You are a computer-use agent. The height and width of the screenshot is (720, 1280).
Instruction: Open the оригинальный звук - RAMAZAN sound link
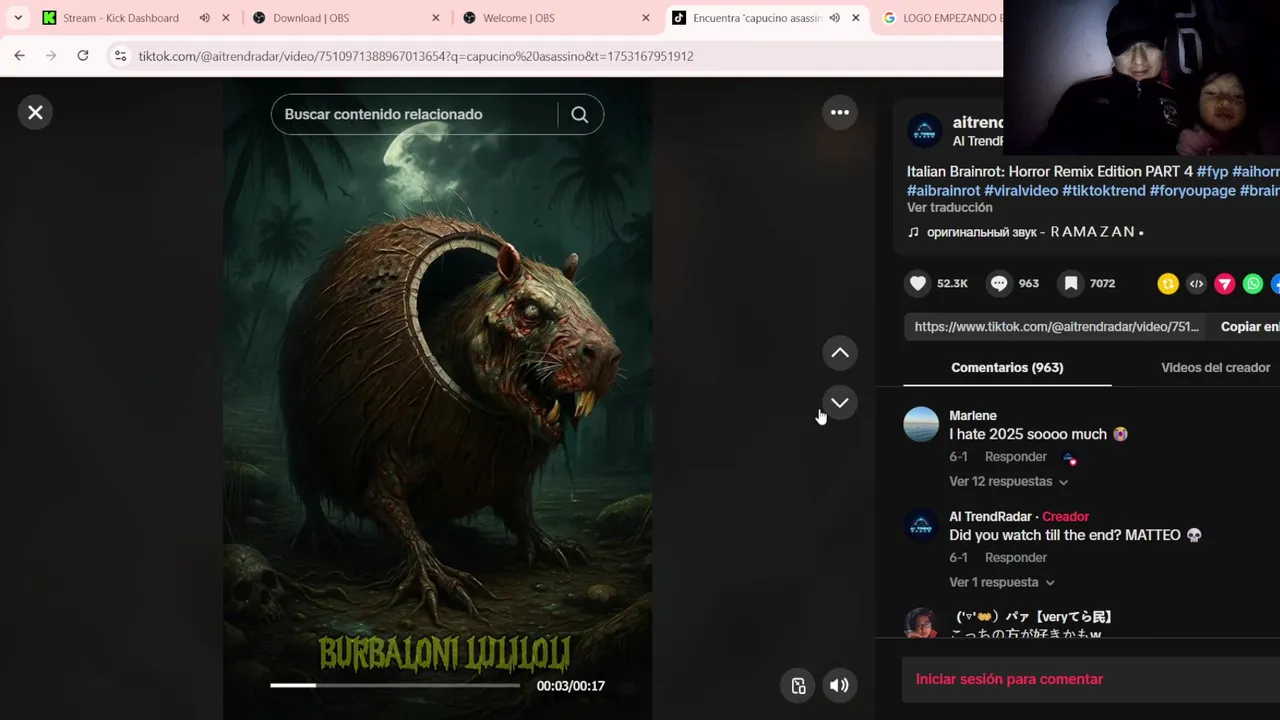(x=1035, y=232)
